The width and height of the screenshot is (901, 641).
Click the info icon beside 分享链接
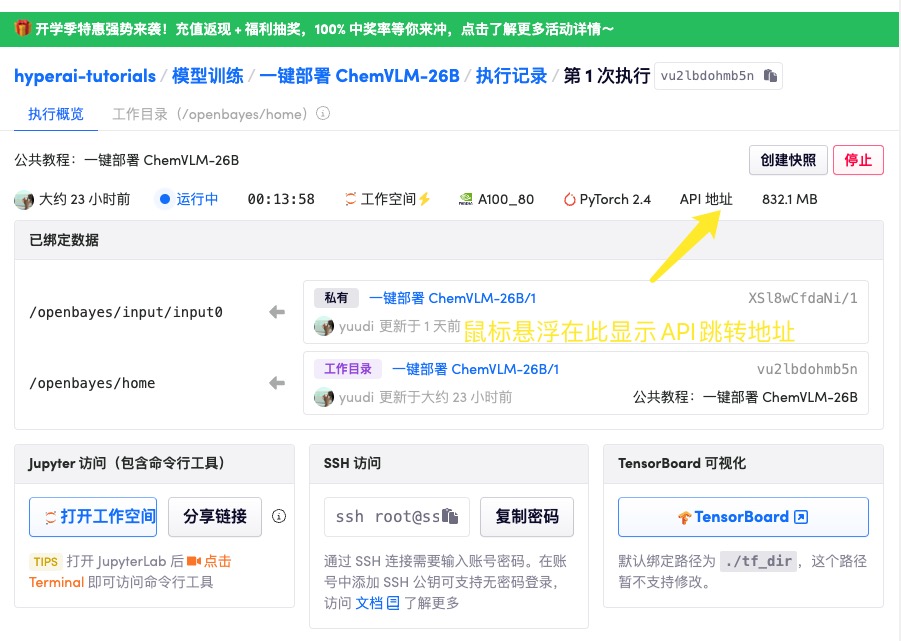pyautogui.click(x=279, y=517)
